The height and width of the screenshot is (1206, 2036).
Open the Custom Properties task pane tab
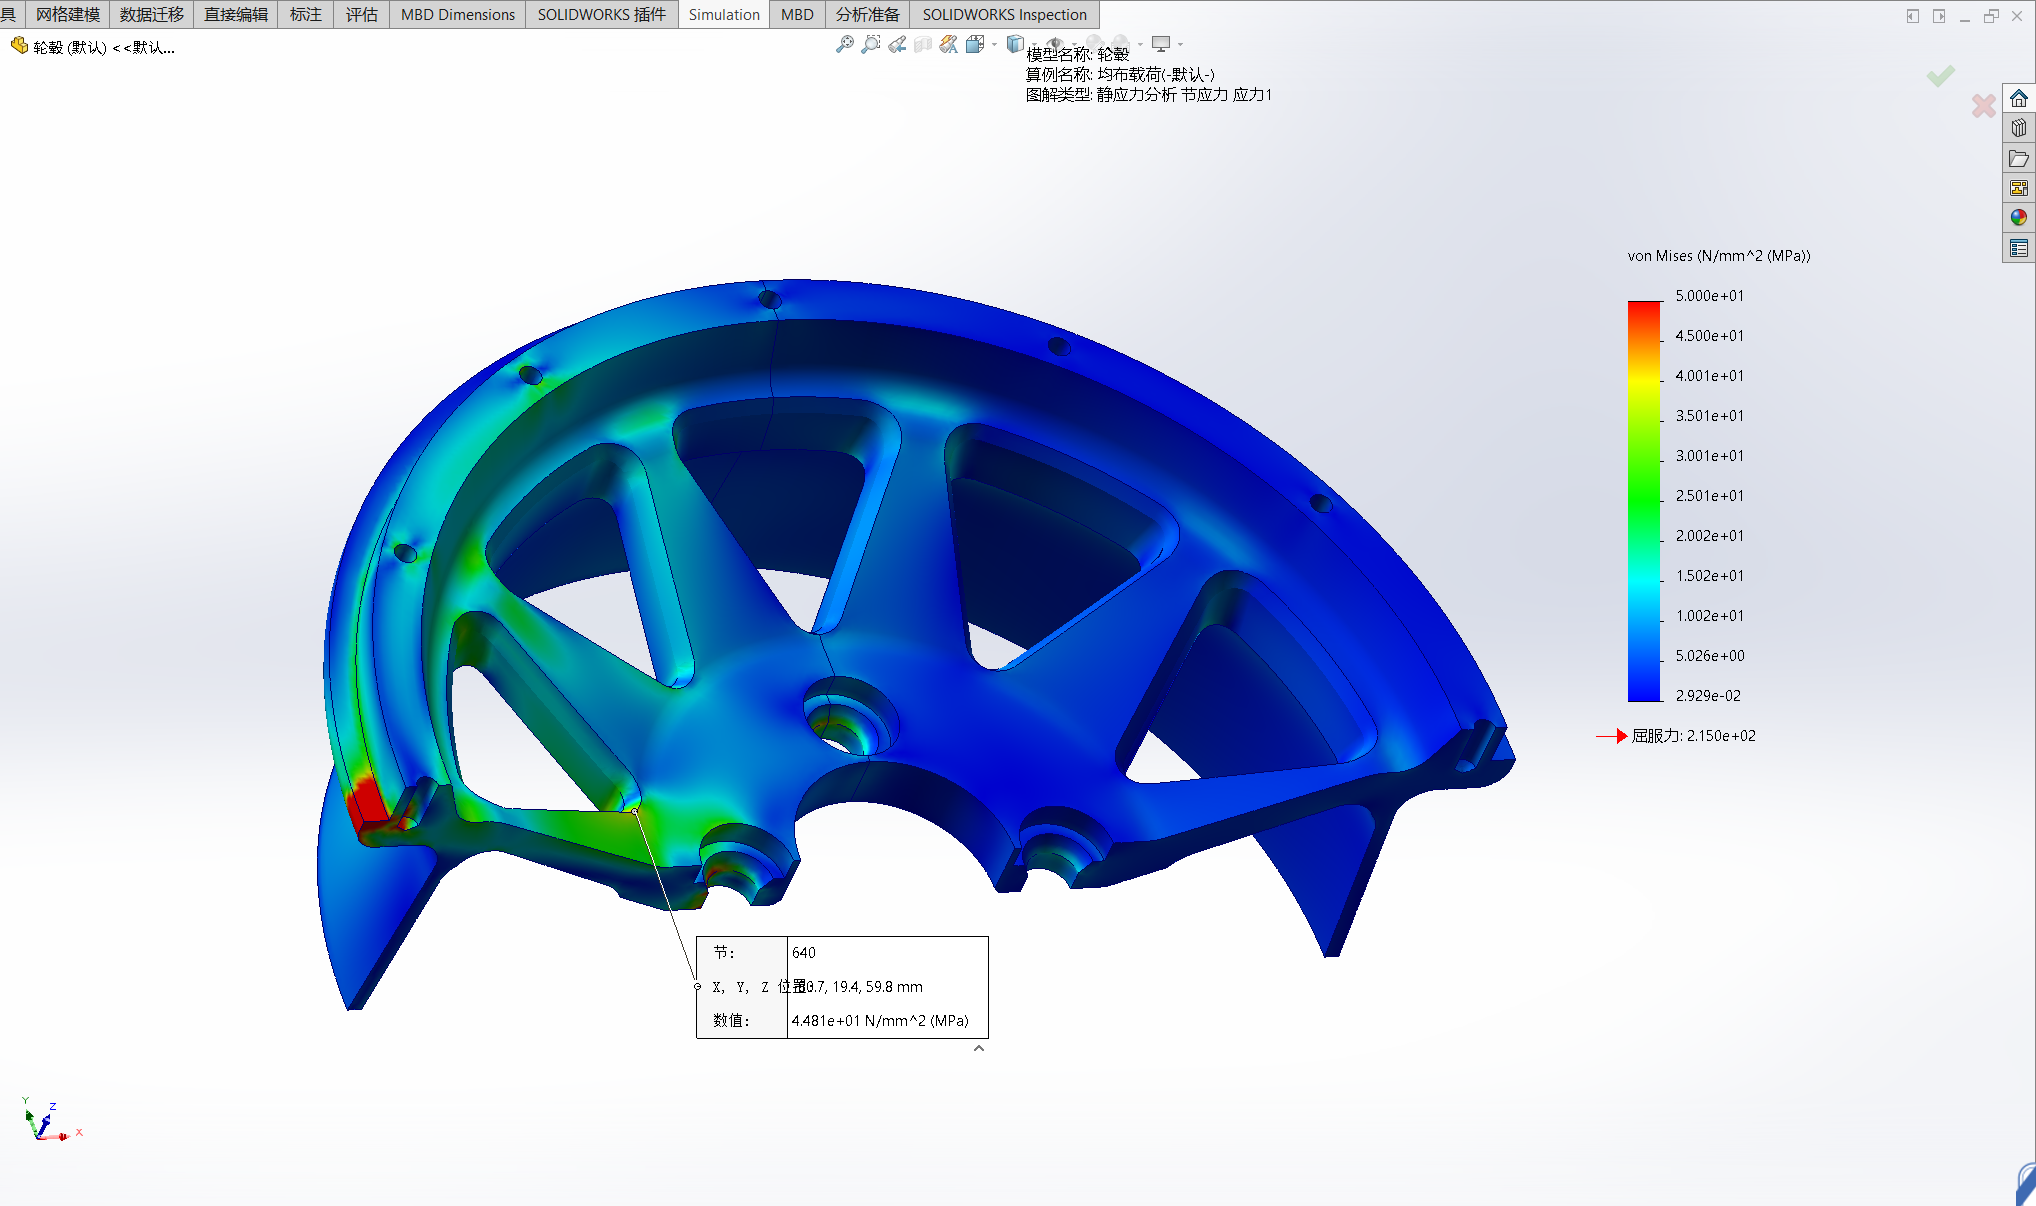[x=2019, y=247]
